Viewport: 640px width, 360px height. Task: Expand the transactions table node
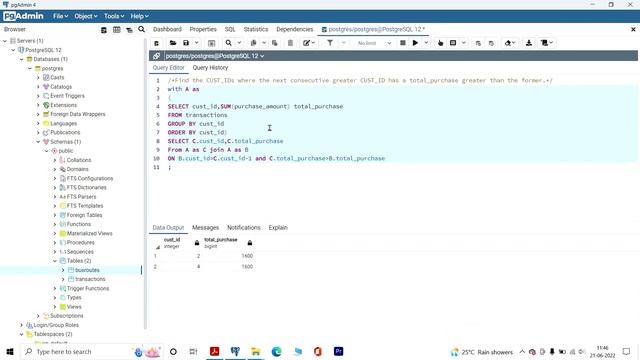click(63, 279)
